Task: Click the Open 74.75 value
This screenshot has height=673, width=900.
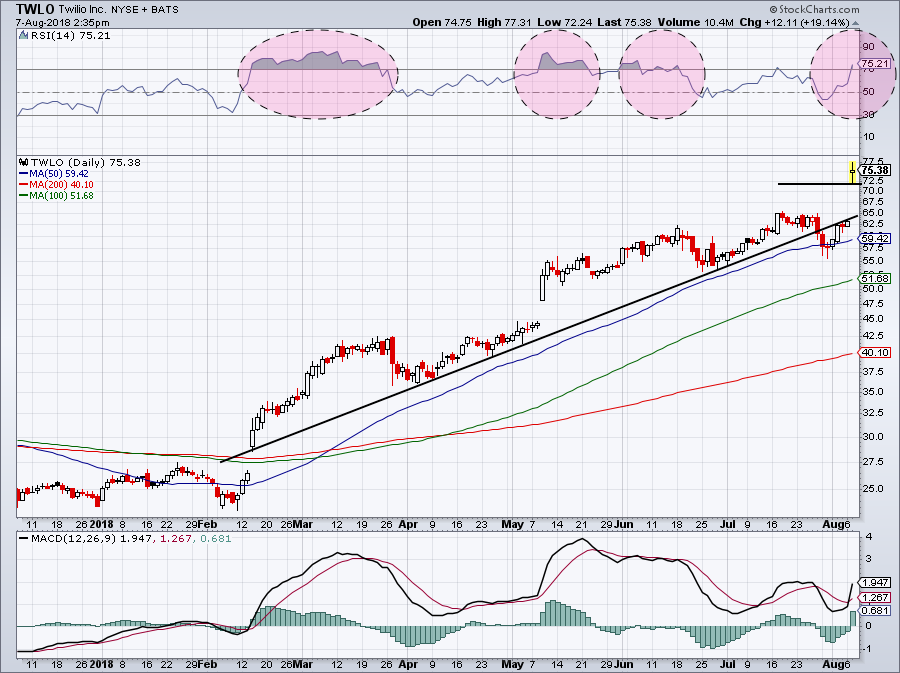Action: [x=442, y=22]
